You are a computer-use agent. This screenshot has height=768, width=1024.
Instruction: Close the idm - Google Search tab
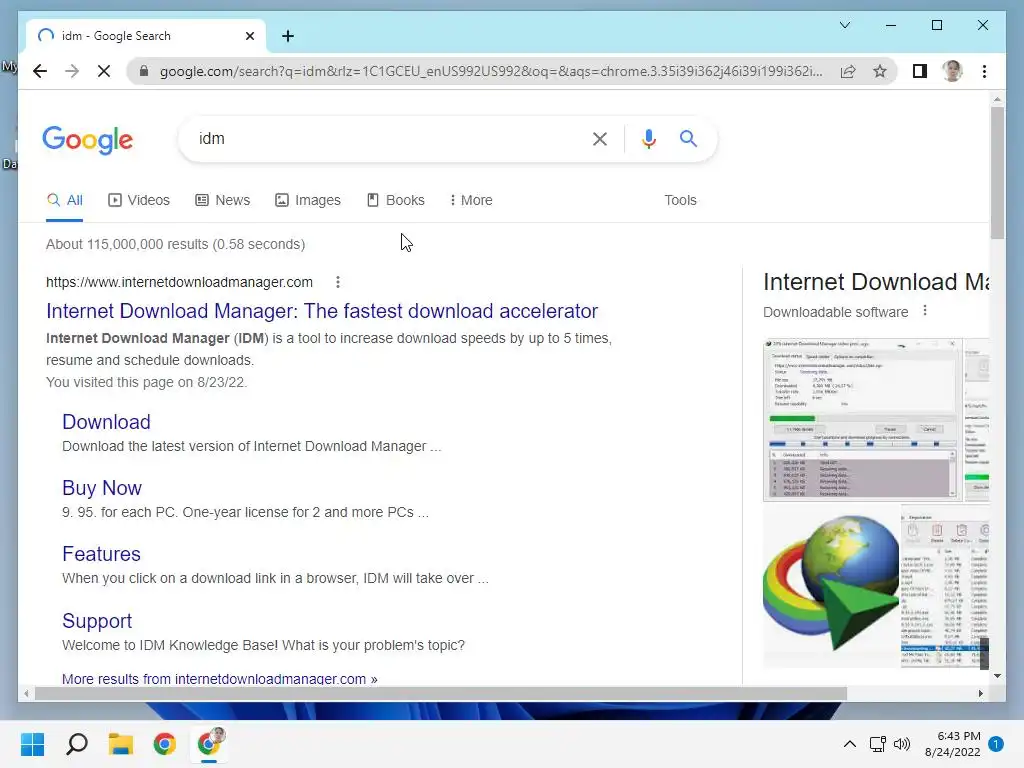pos(249,36)
